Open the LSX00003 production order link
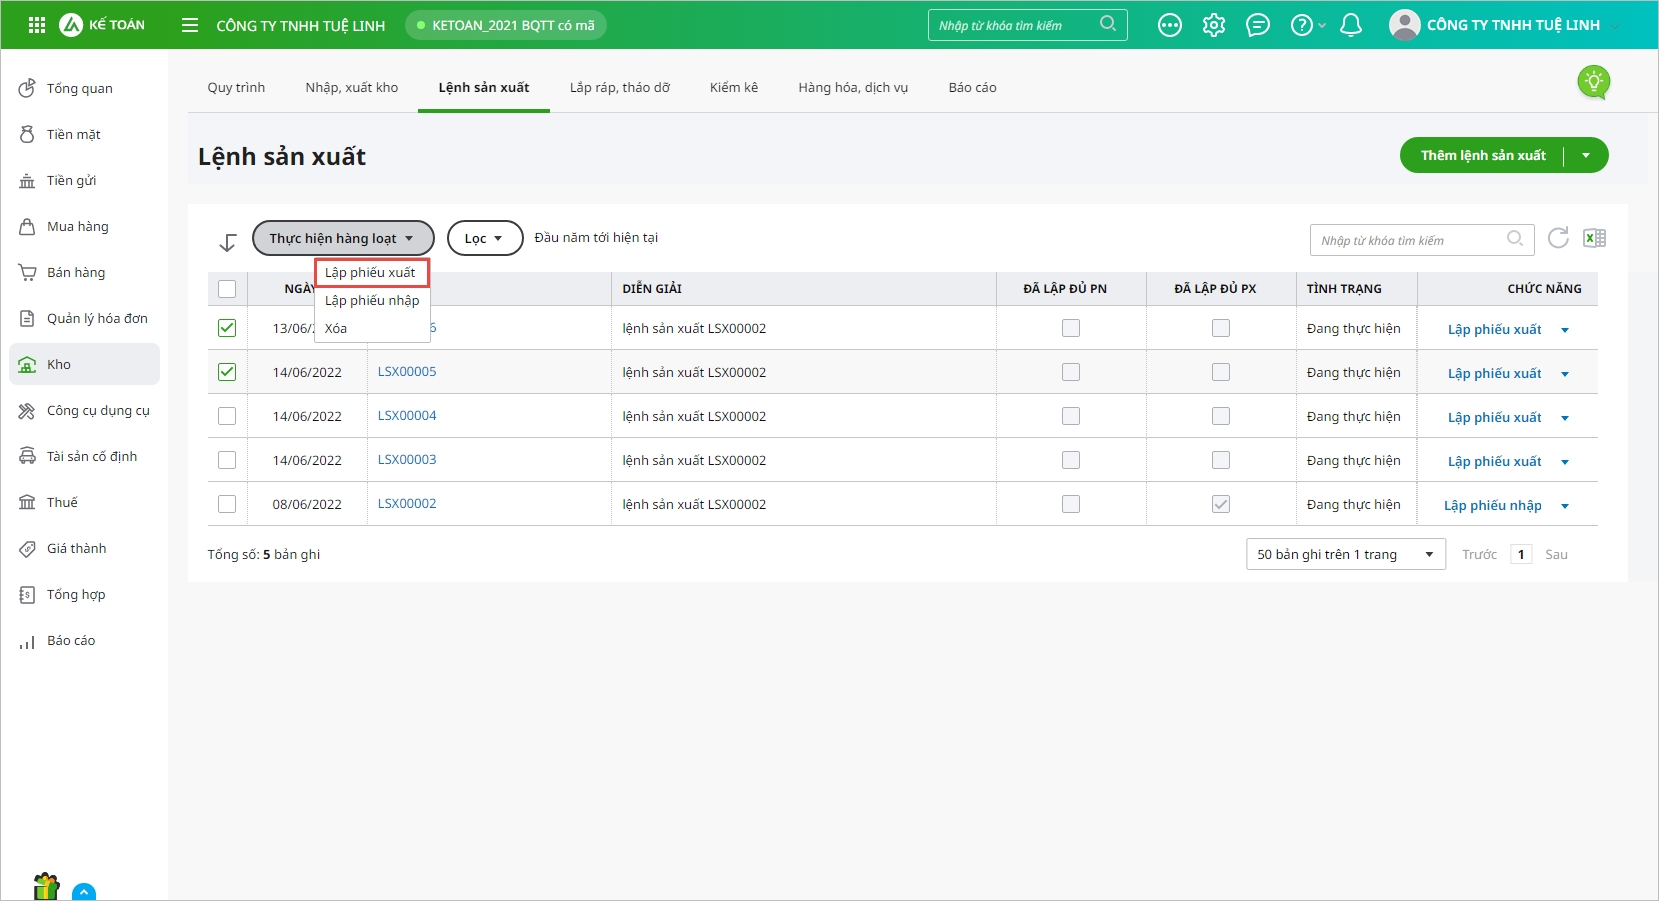The width and height of the screenshot is (1659, 901). pos(407,460)
